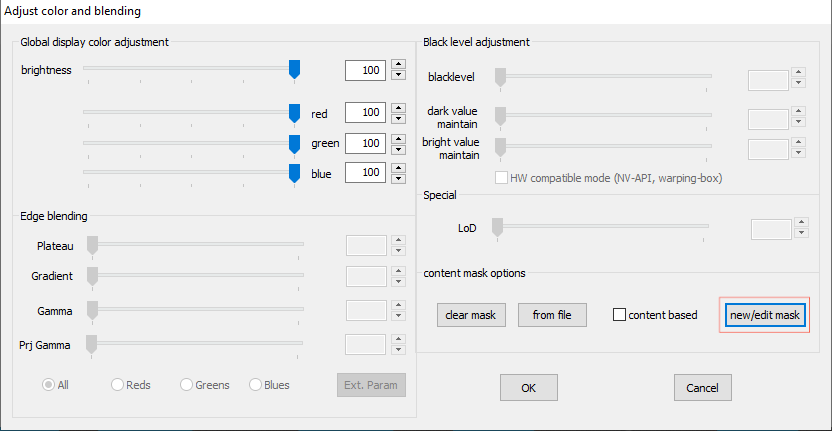The image size is (832, 431).
Task: Click the blue slider handle
Action: pos(294,173)
